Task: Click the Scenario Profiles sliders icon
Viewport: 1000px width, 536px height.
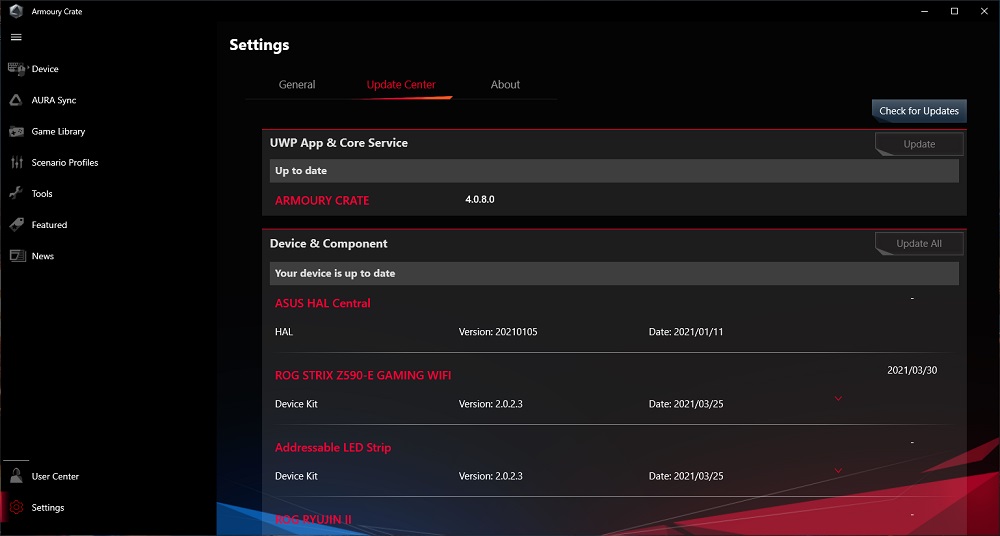Action: click(17, 163)
